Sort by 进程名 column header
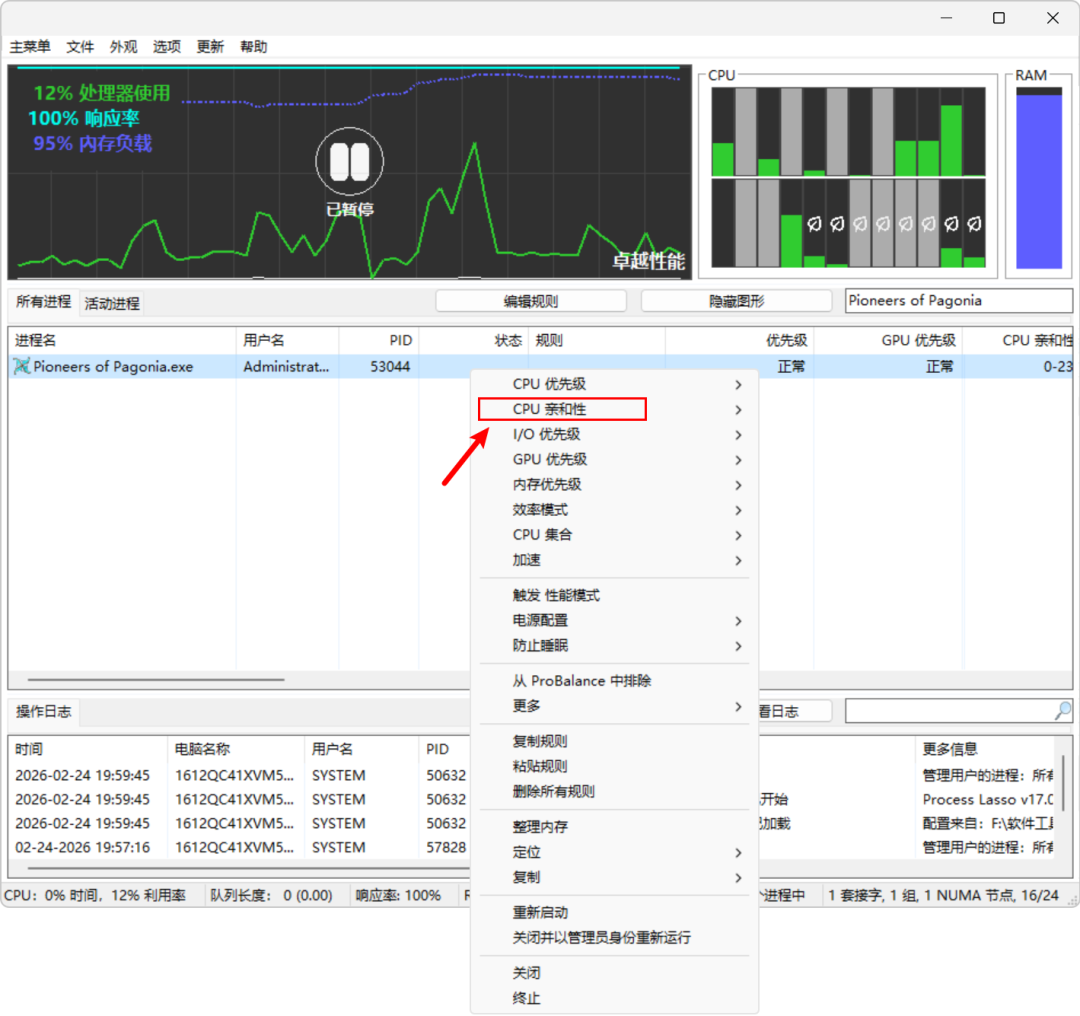This screenshot has height=1016, width=1080. coord(123,340)
